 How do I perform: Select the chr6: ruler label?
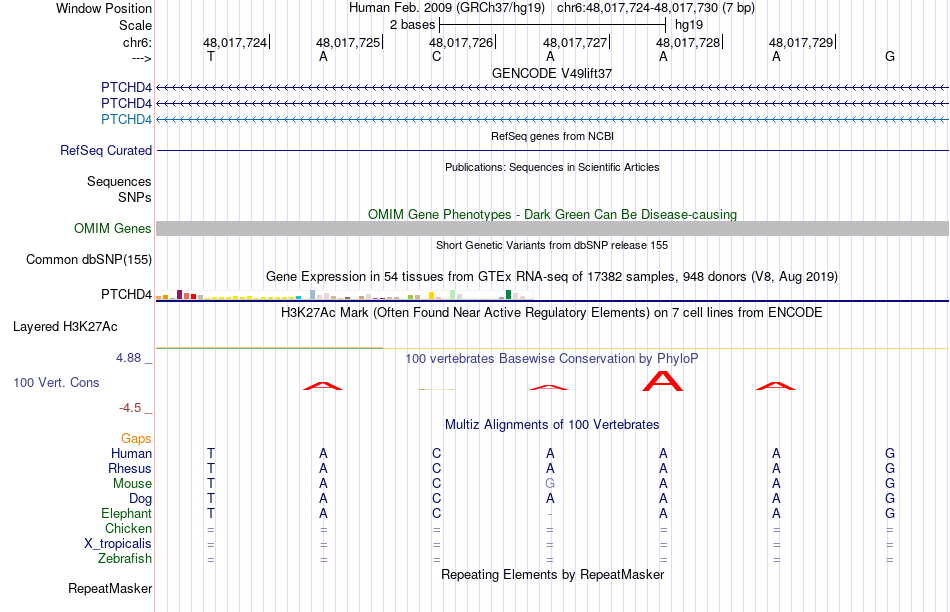pos(137,42)
